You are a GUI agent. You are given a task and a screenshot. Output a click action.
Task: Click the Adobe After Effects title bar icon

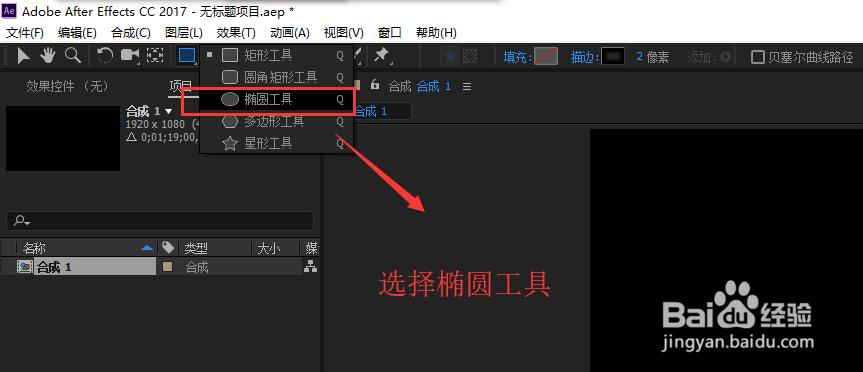coord(9,10)
